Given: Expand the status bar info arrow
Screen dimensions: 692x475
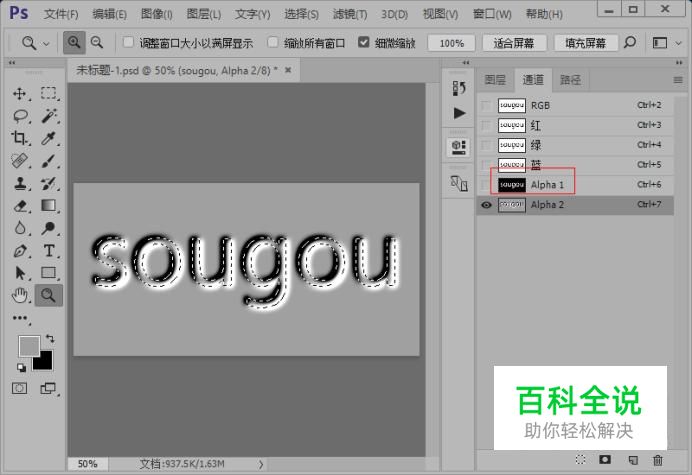Looking at the screenshot, I should pyautogui.click(x=261, y=464).
